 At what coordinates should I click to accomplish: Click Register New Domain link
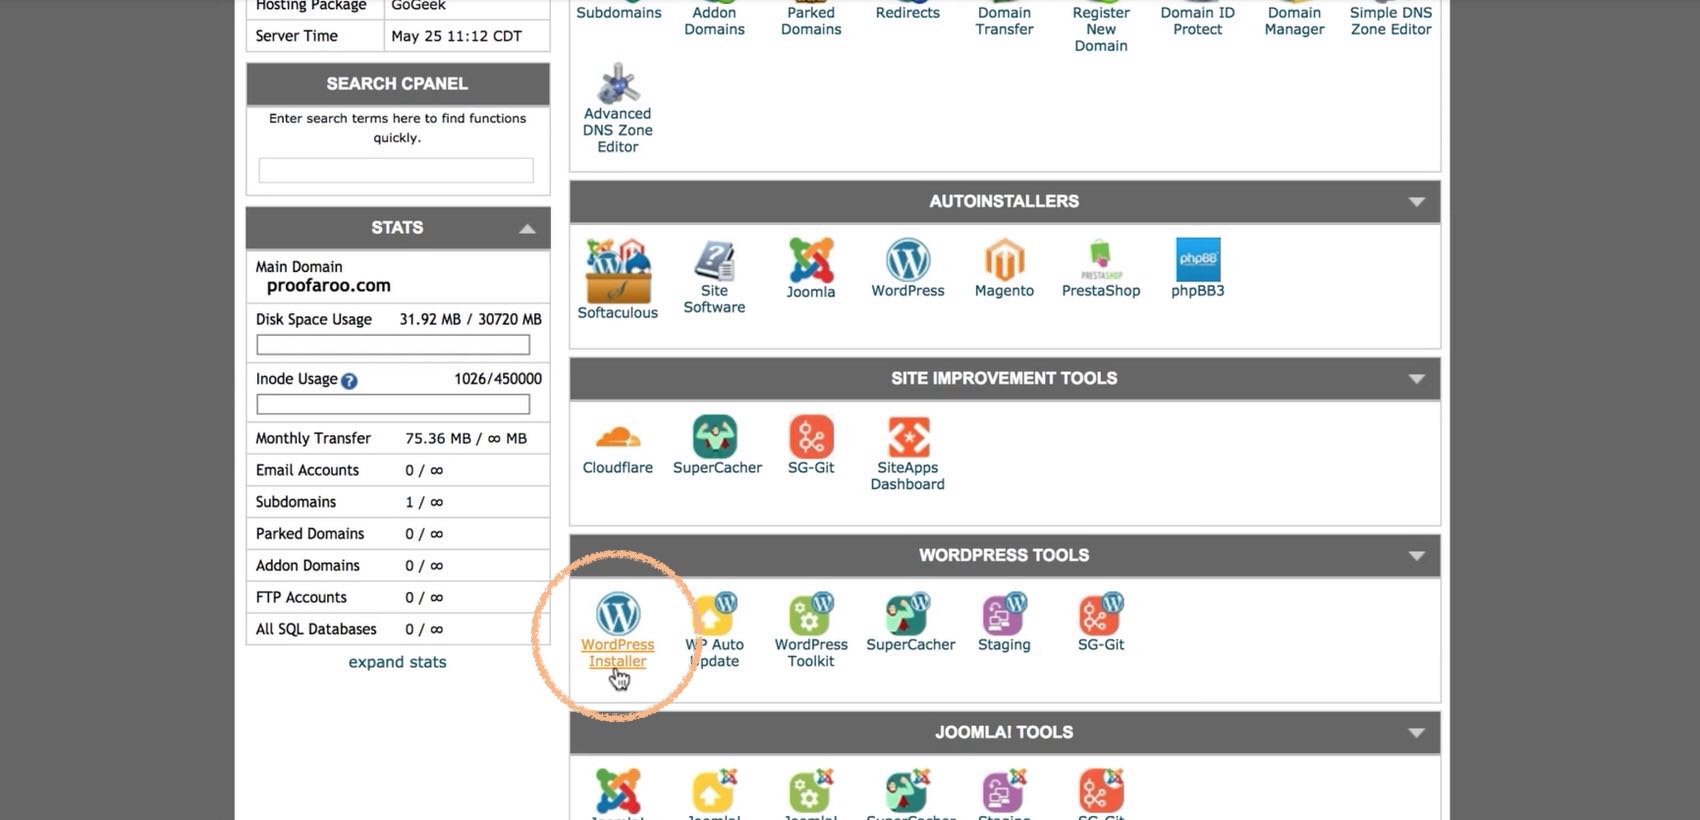coord(1101,29)
